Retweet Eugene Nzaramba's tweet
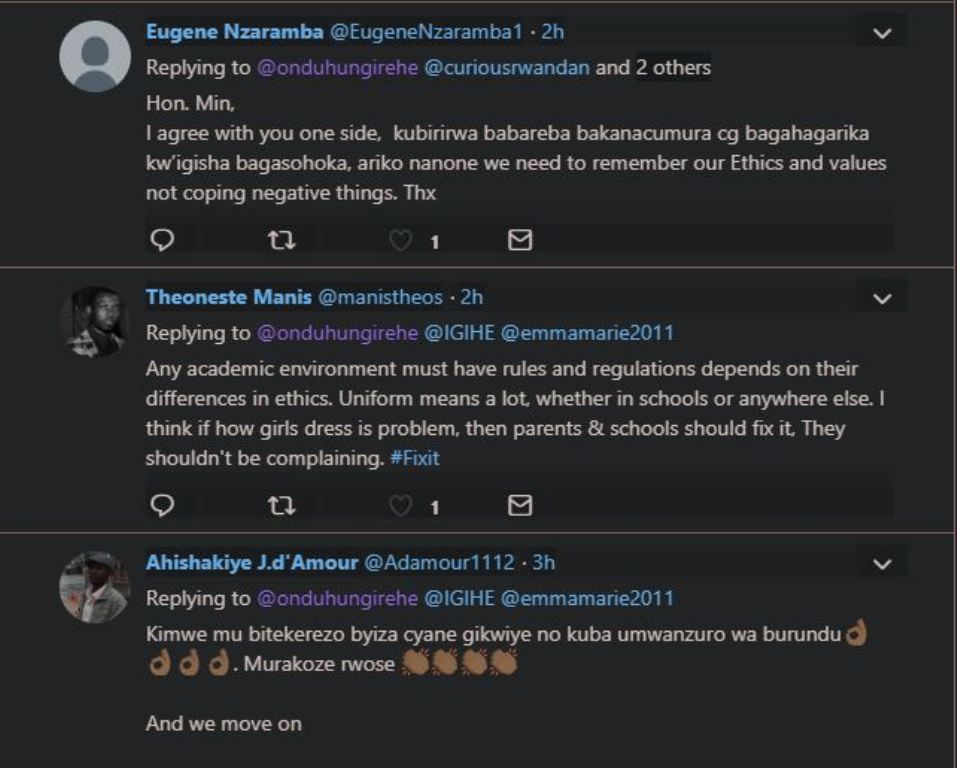 pos(282,241)
